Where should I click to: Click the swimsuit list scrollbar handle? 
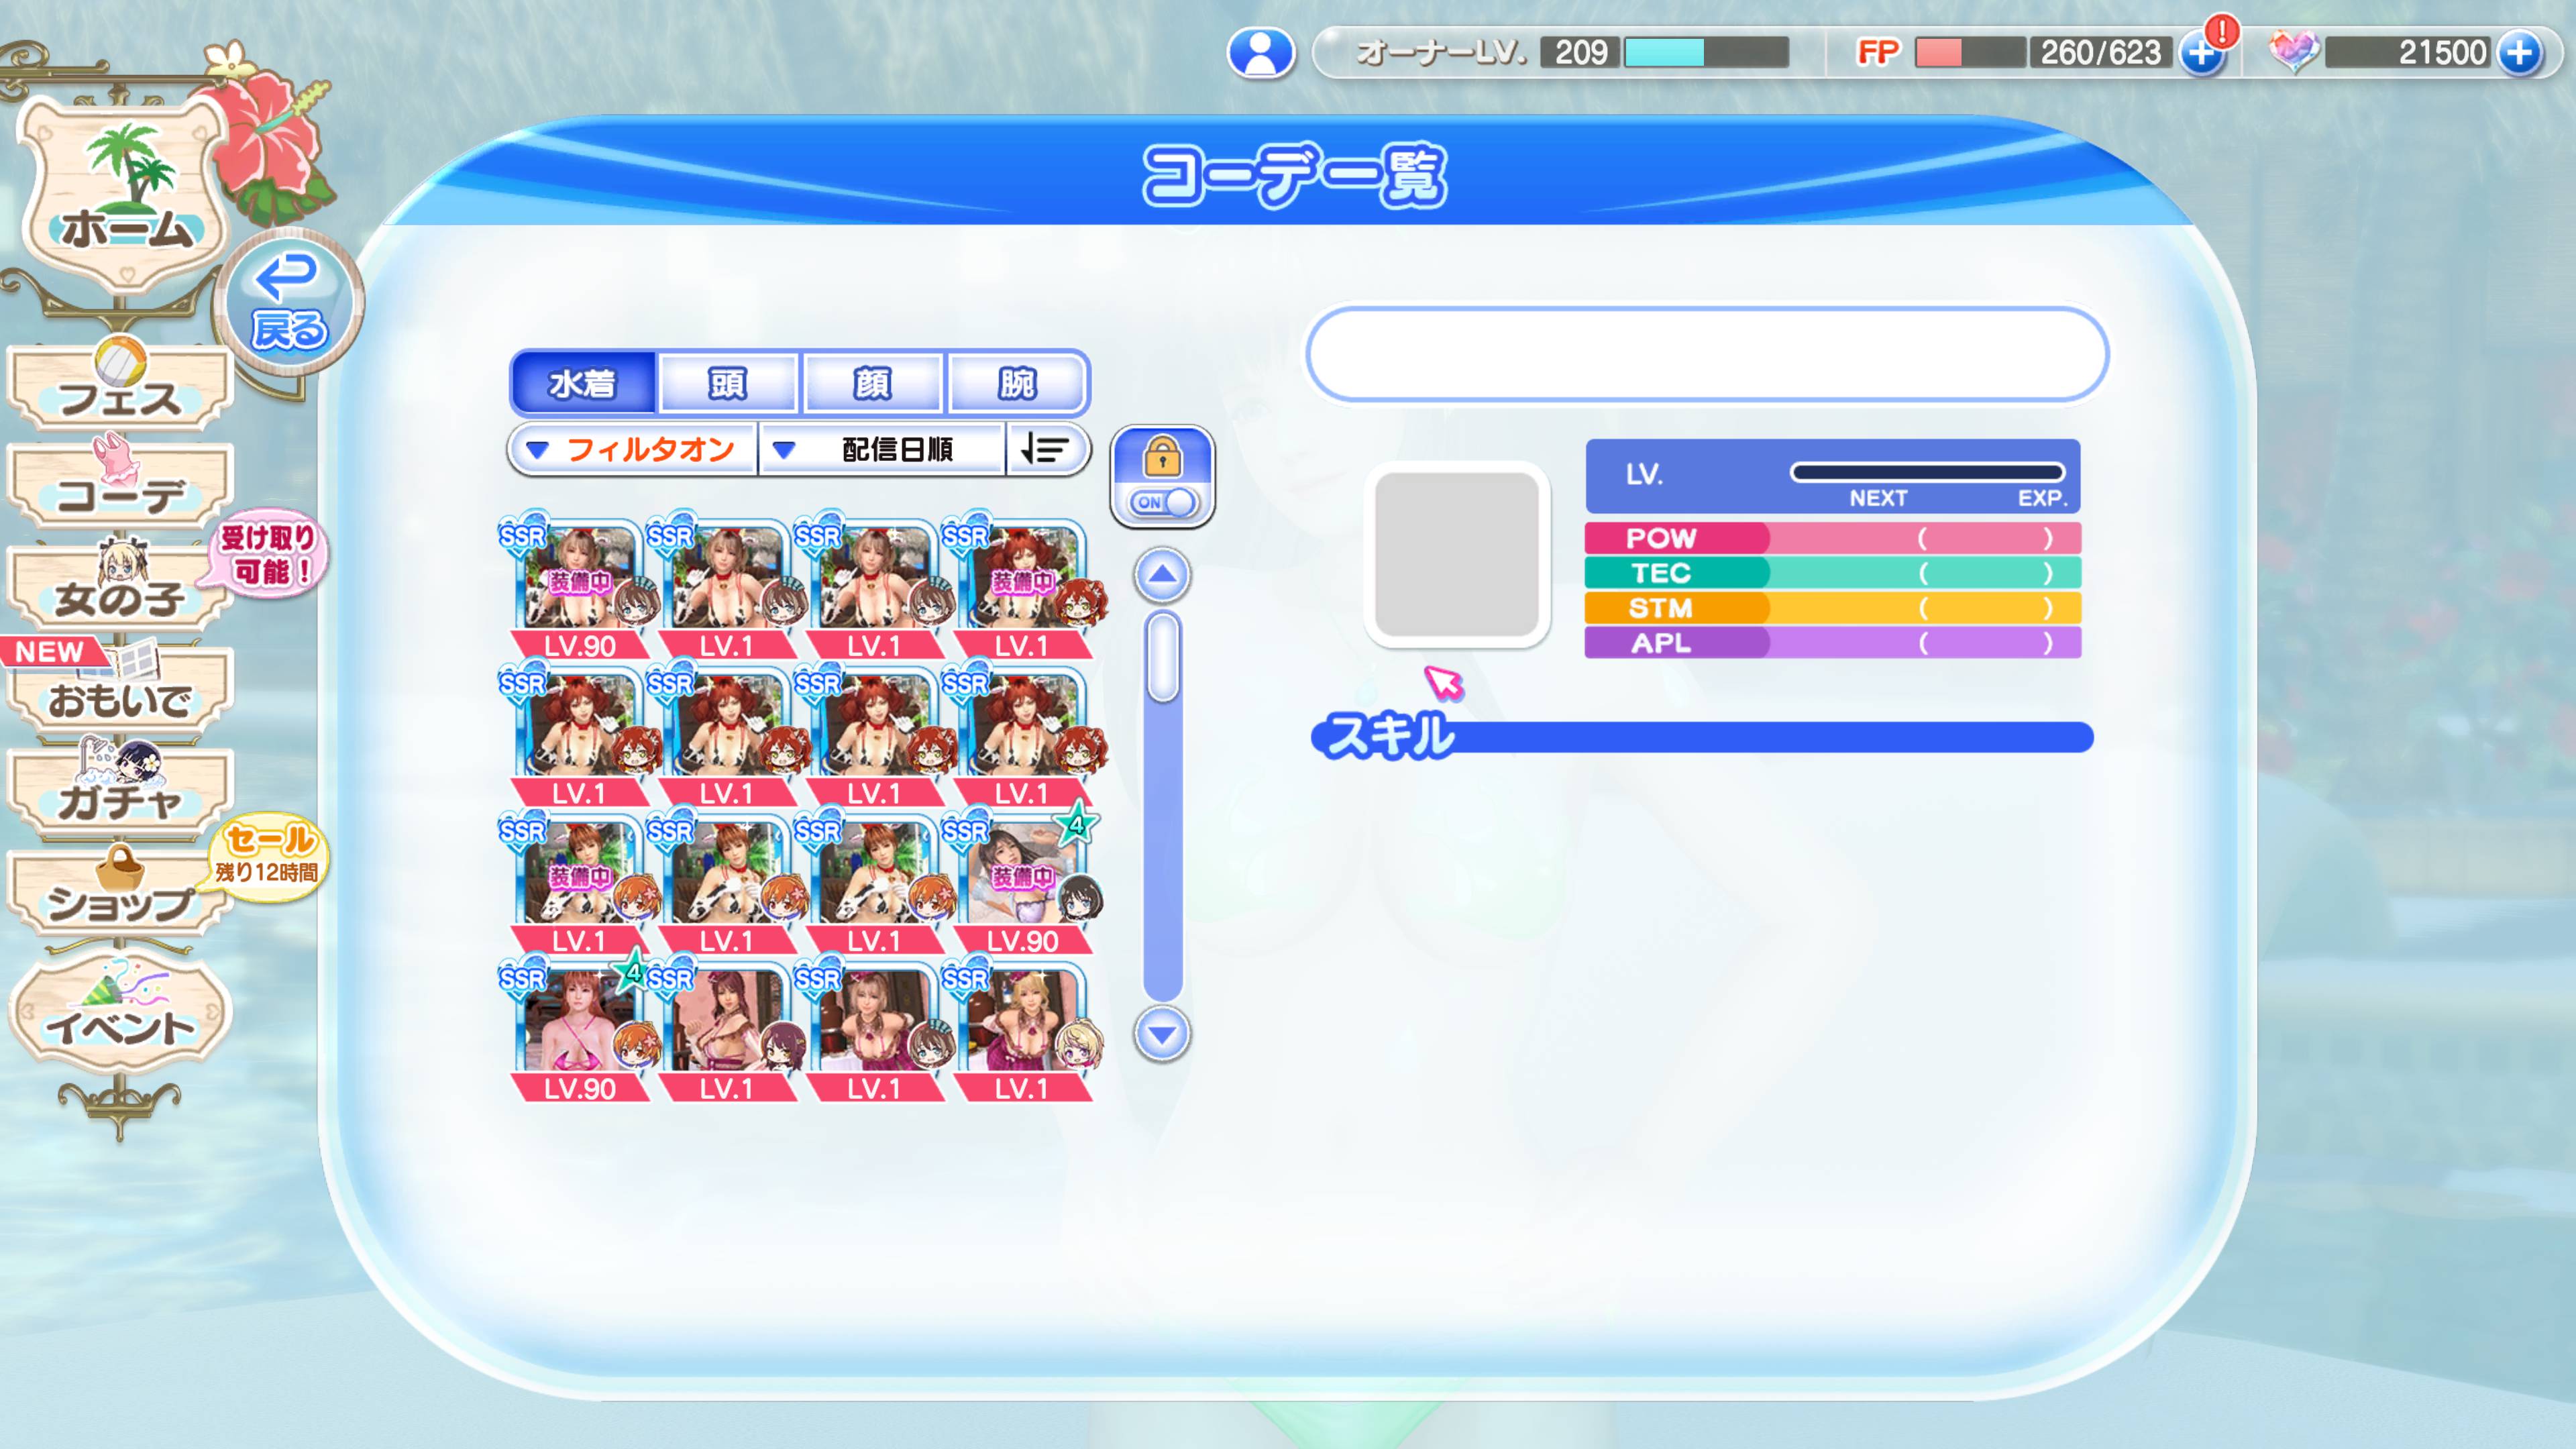click(x=1162, y=657)
